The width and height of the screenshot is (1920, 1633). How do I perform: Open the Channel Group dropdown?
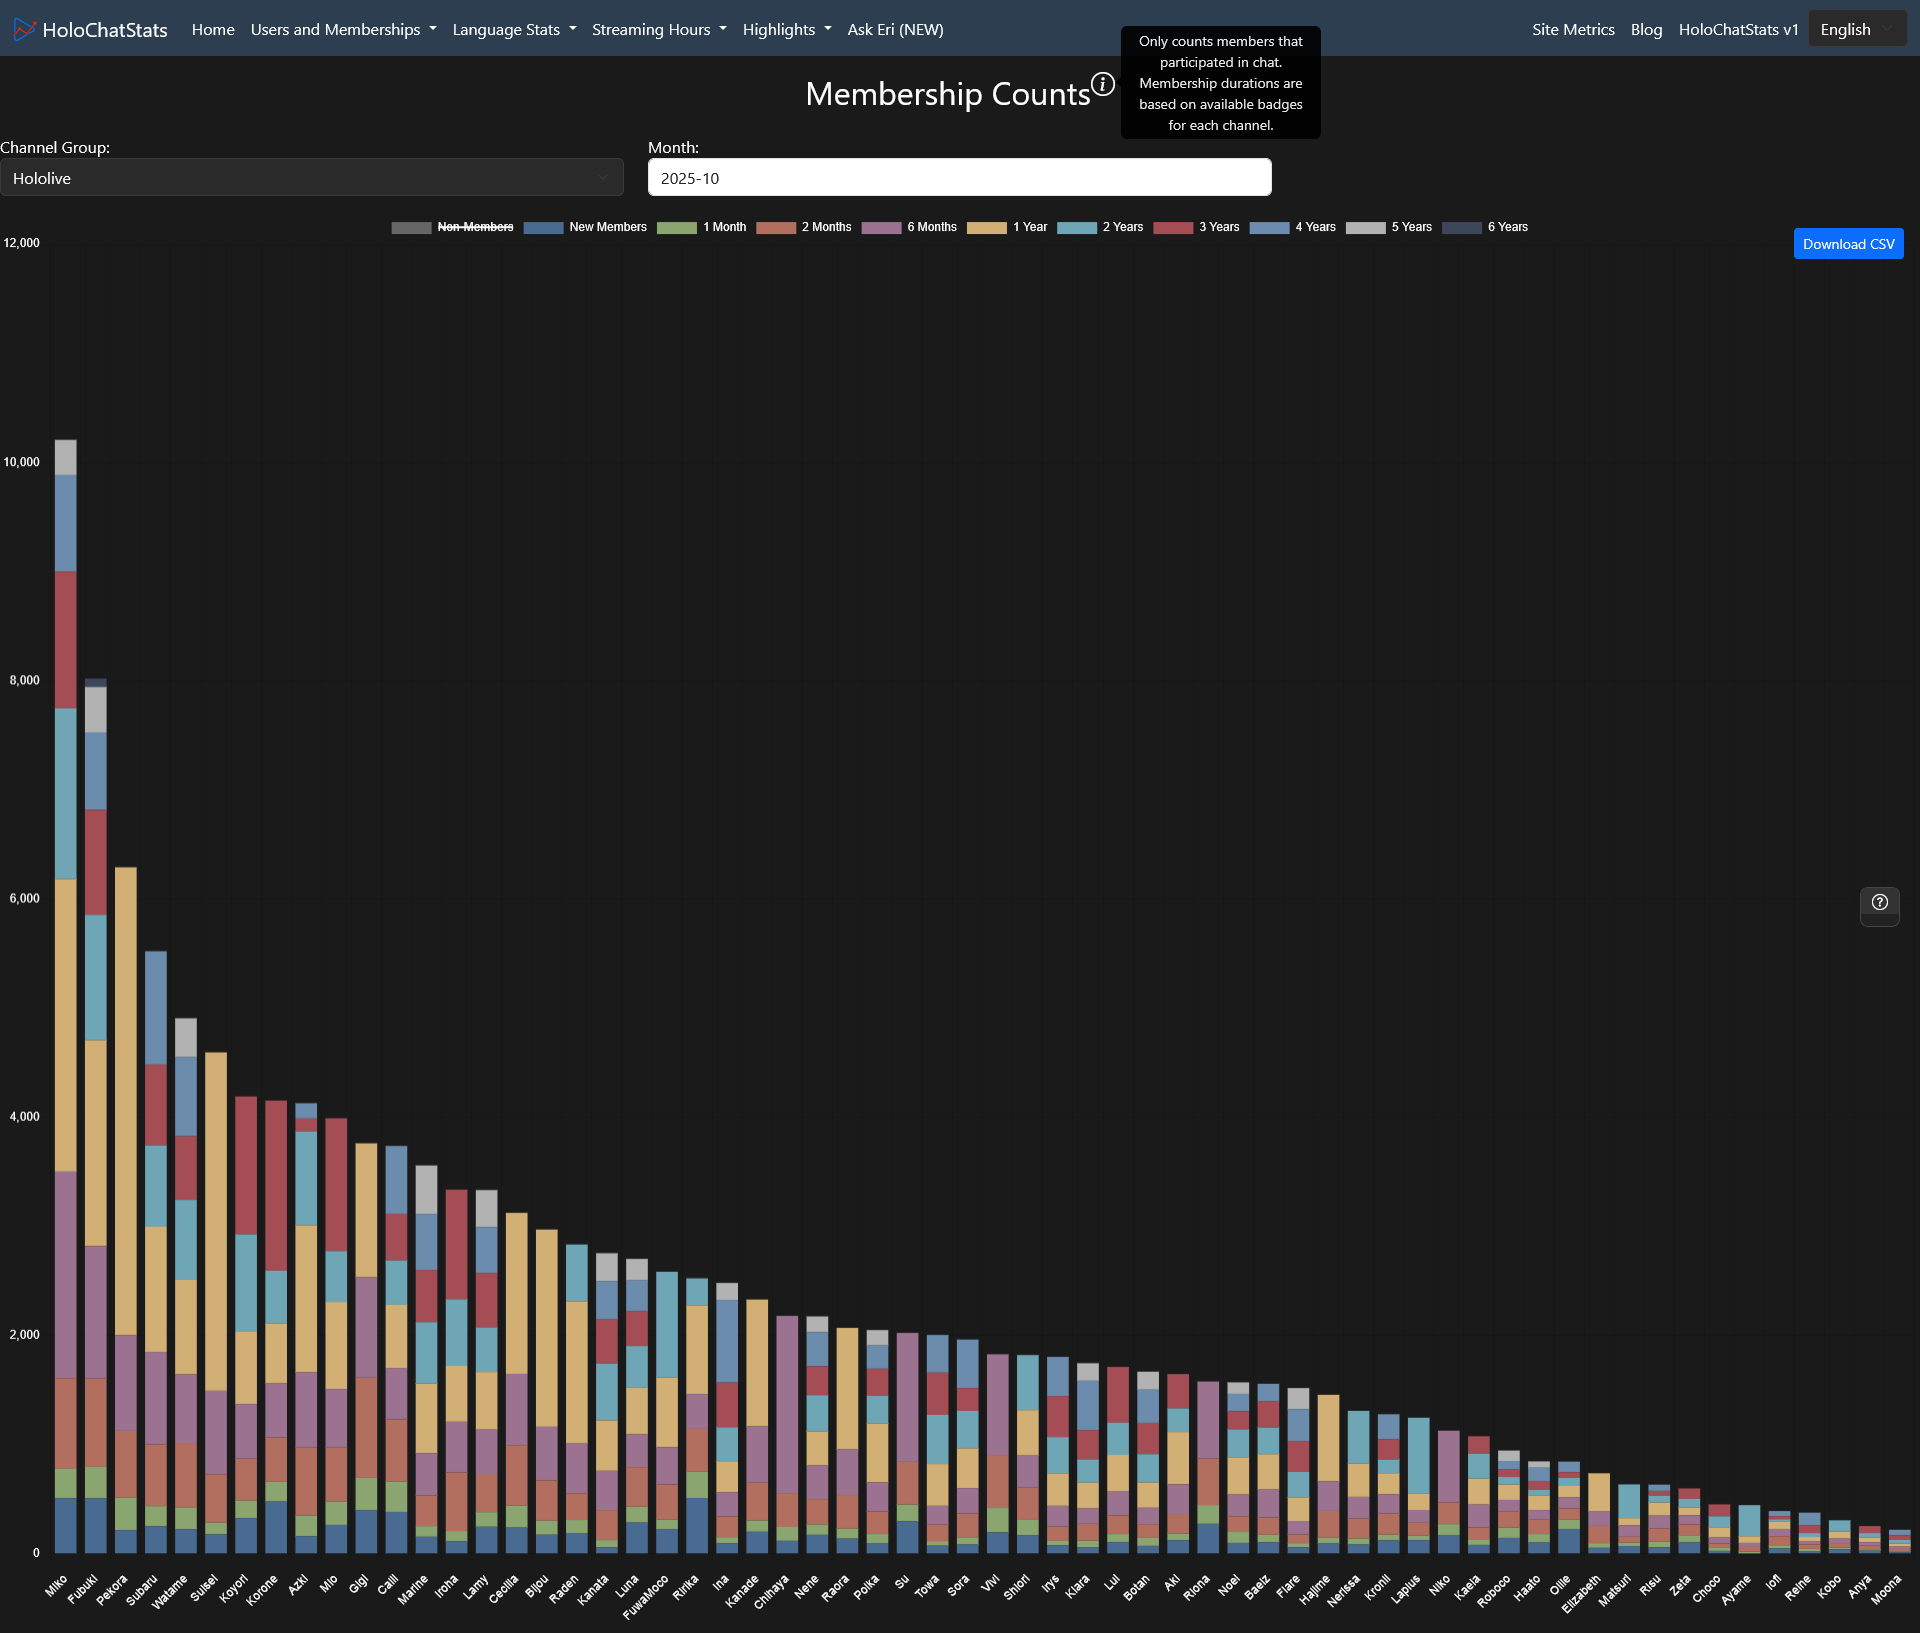pyautogui.click(x=311, y=178)
